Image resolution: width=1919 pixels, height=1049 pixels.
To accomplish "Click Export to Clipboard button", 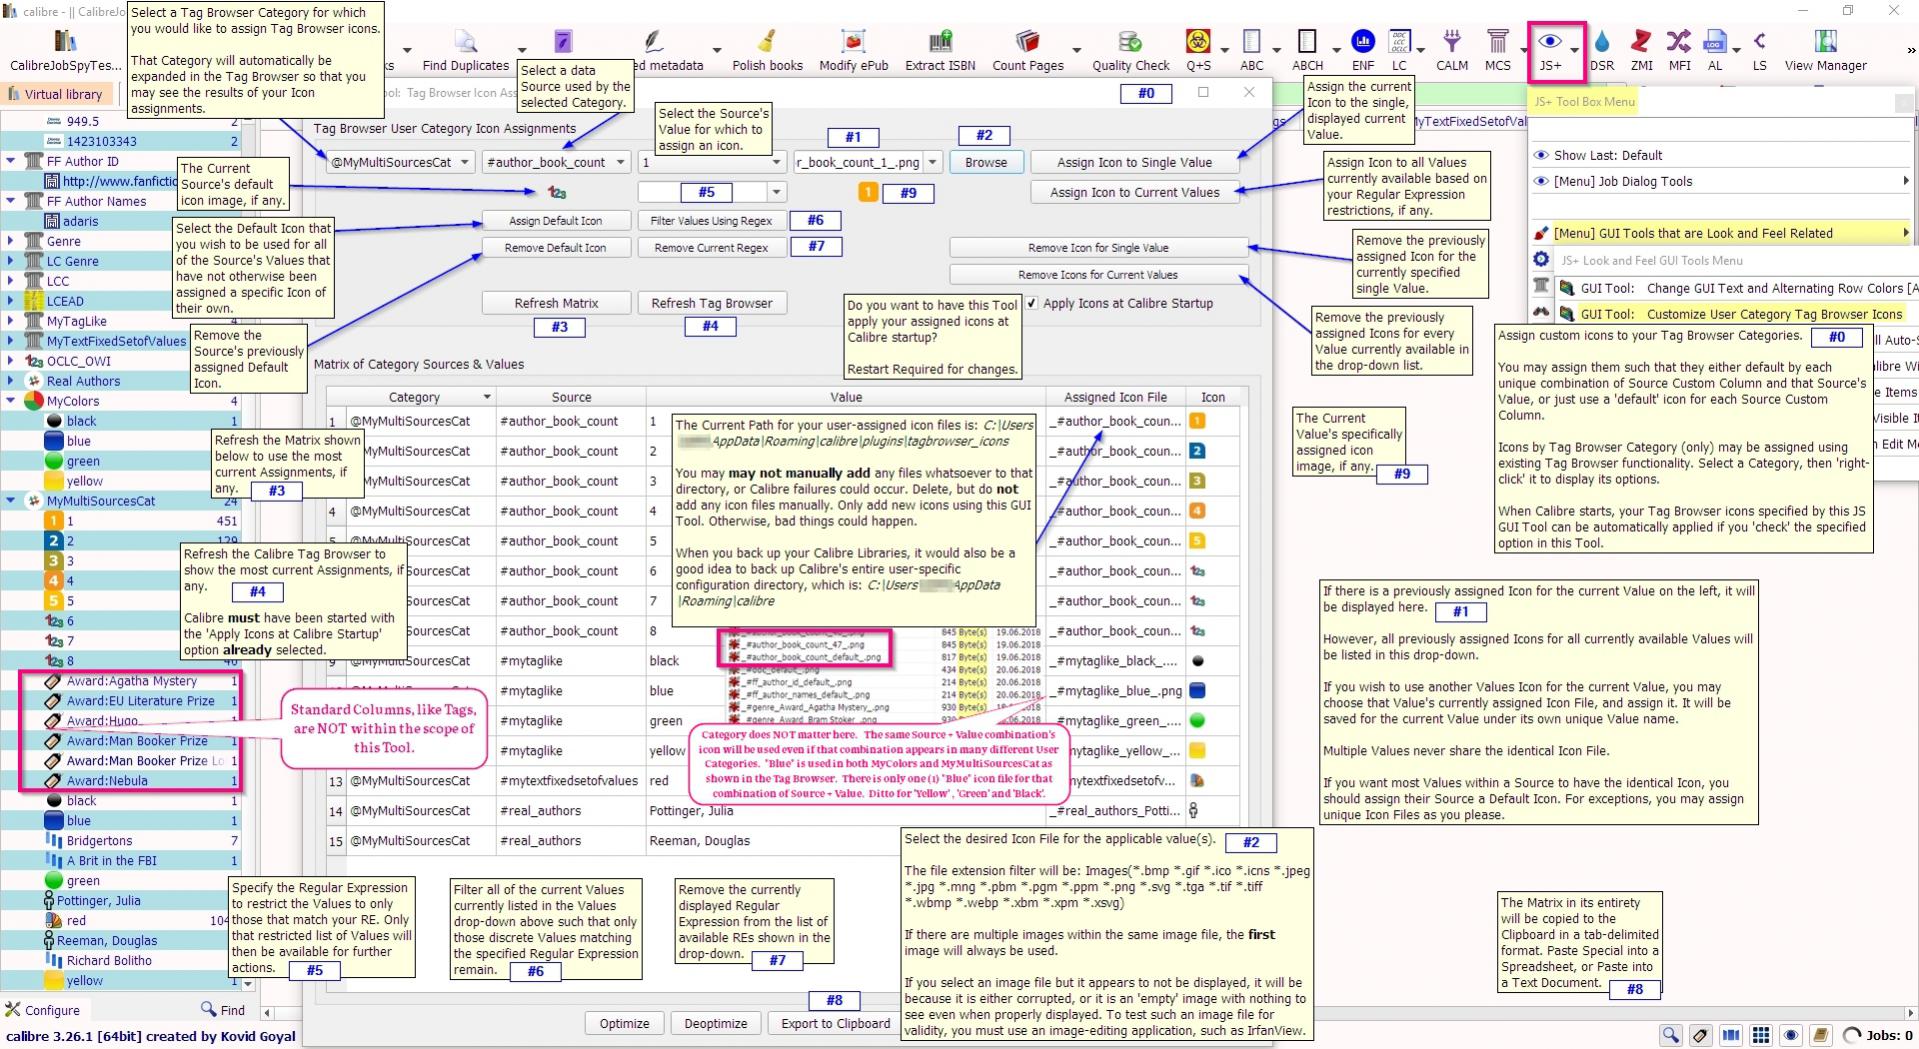I will coord(835,1023).
